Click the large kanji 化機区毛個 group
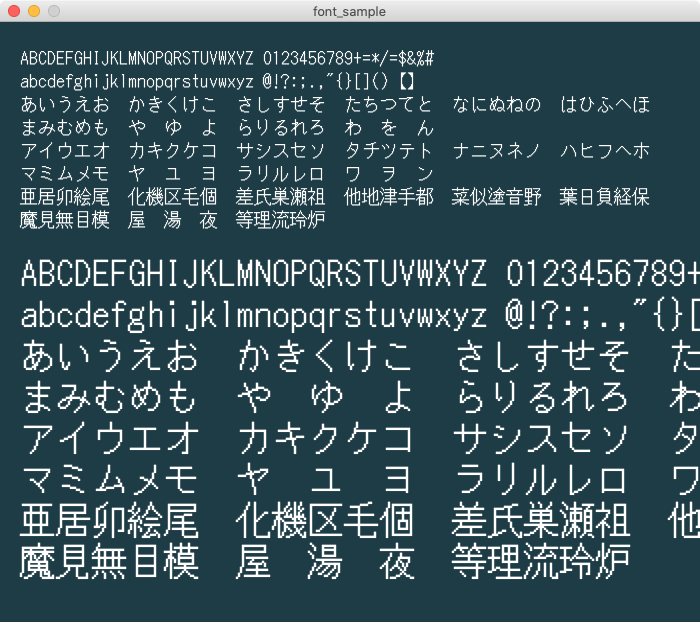Image resolution: width=700 pixels, height=622 pixels. [325, 521]
